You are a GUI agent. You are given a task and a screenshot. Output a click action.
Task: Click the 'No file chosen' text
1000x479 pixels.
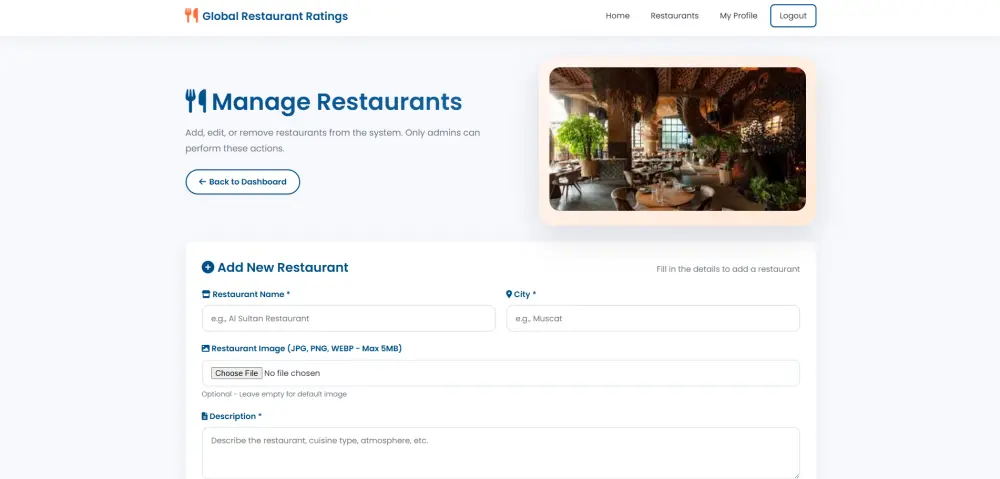[x=292, y=373]
